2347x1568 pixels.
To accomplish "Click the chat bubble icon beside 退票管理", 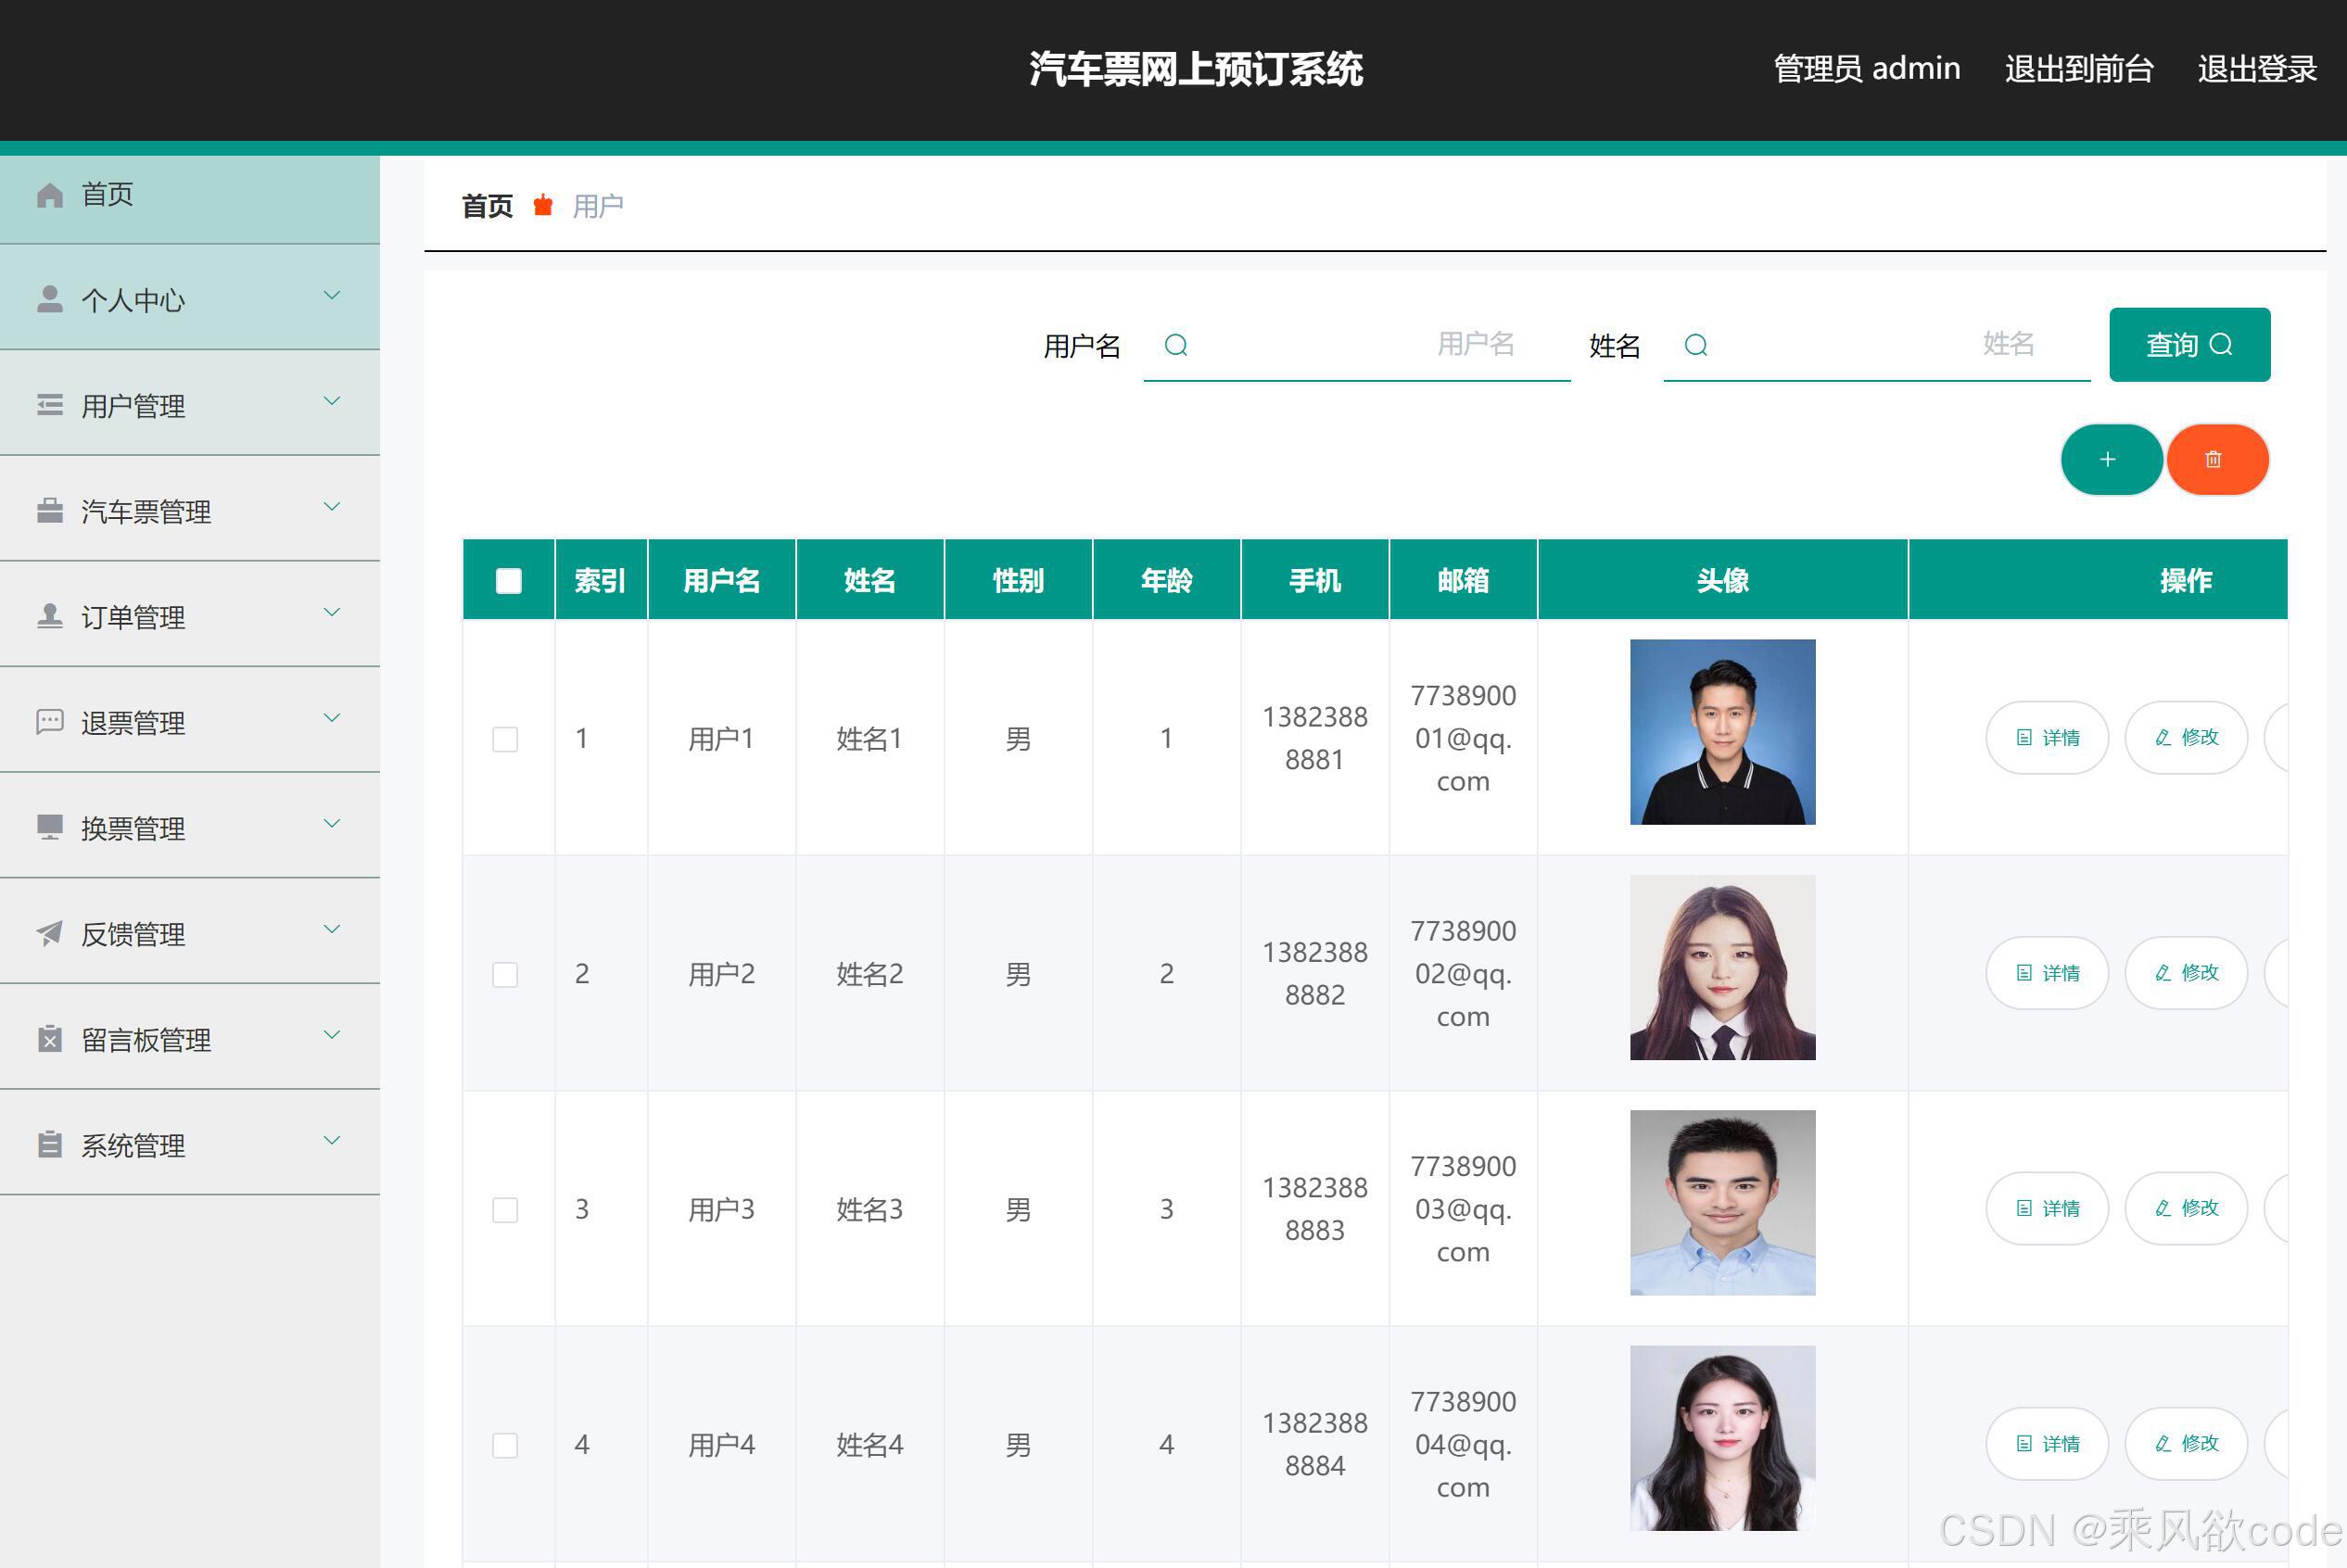I will click(50, 722).
